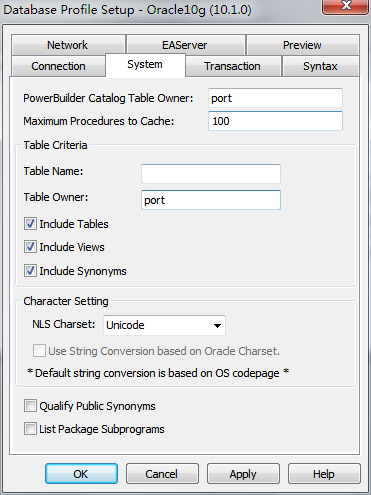The height and width of the screenshot is (495, 371).
Task: Switch to the Network tab
Action: tap(68, 45)
